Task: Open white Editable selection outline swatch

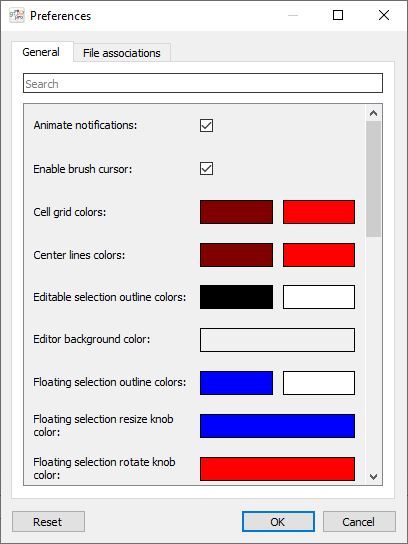Action: (x=319, y=297)
